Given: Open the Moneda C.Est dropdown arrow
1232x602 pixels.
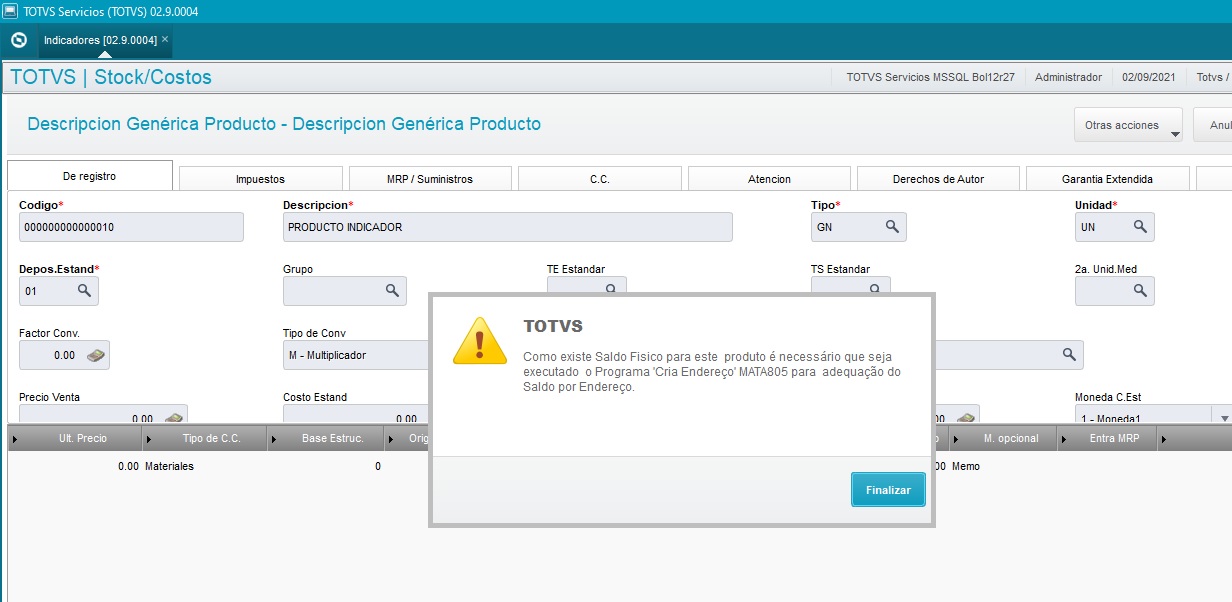Looking at the screenshot, I should pyautogui.click(x=1221, y=417).
